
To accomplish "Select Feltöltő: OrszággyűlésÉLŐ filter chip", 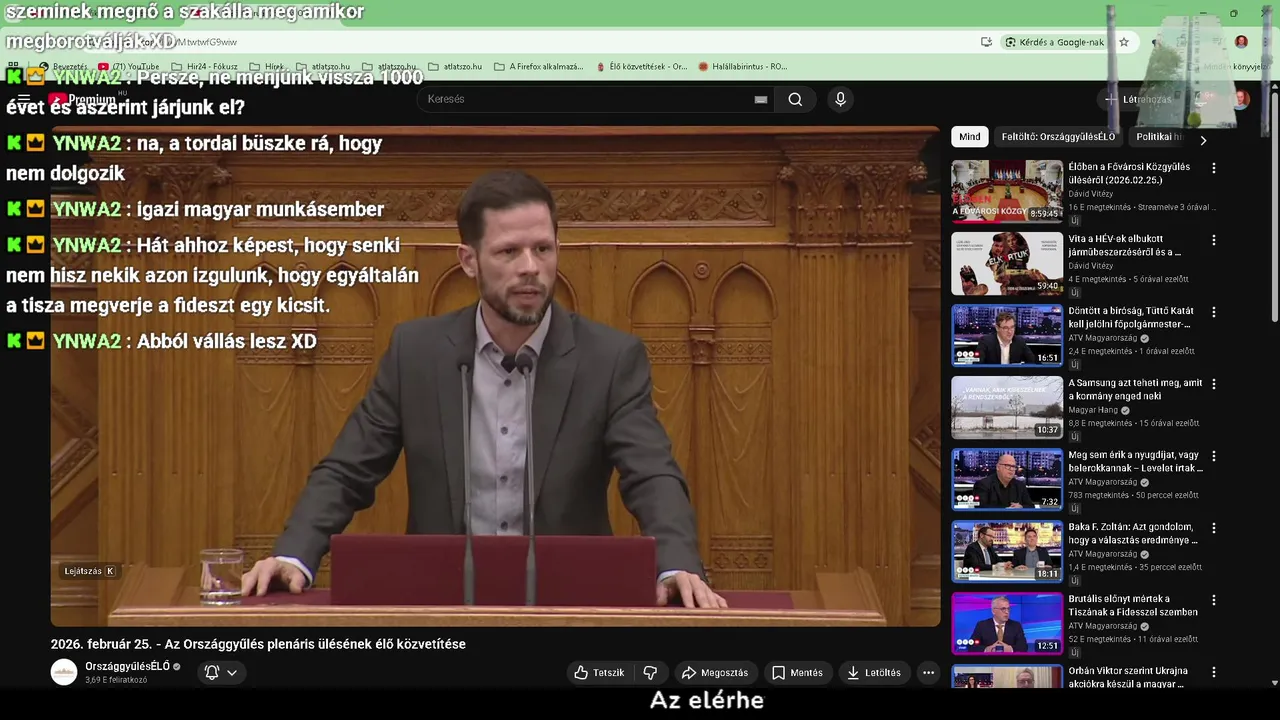I will [x=1058, y=137].
